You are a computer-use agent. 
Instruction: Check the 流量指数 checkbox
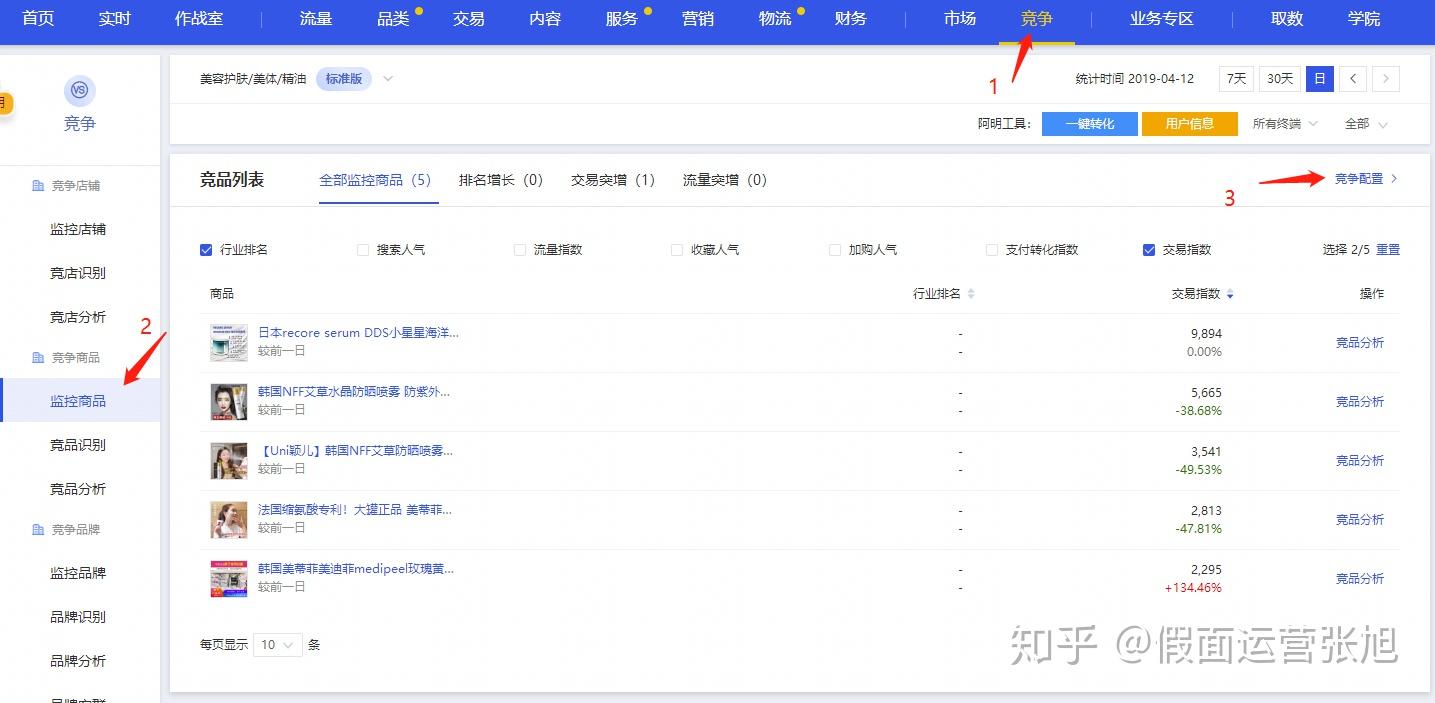(520, 250)
